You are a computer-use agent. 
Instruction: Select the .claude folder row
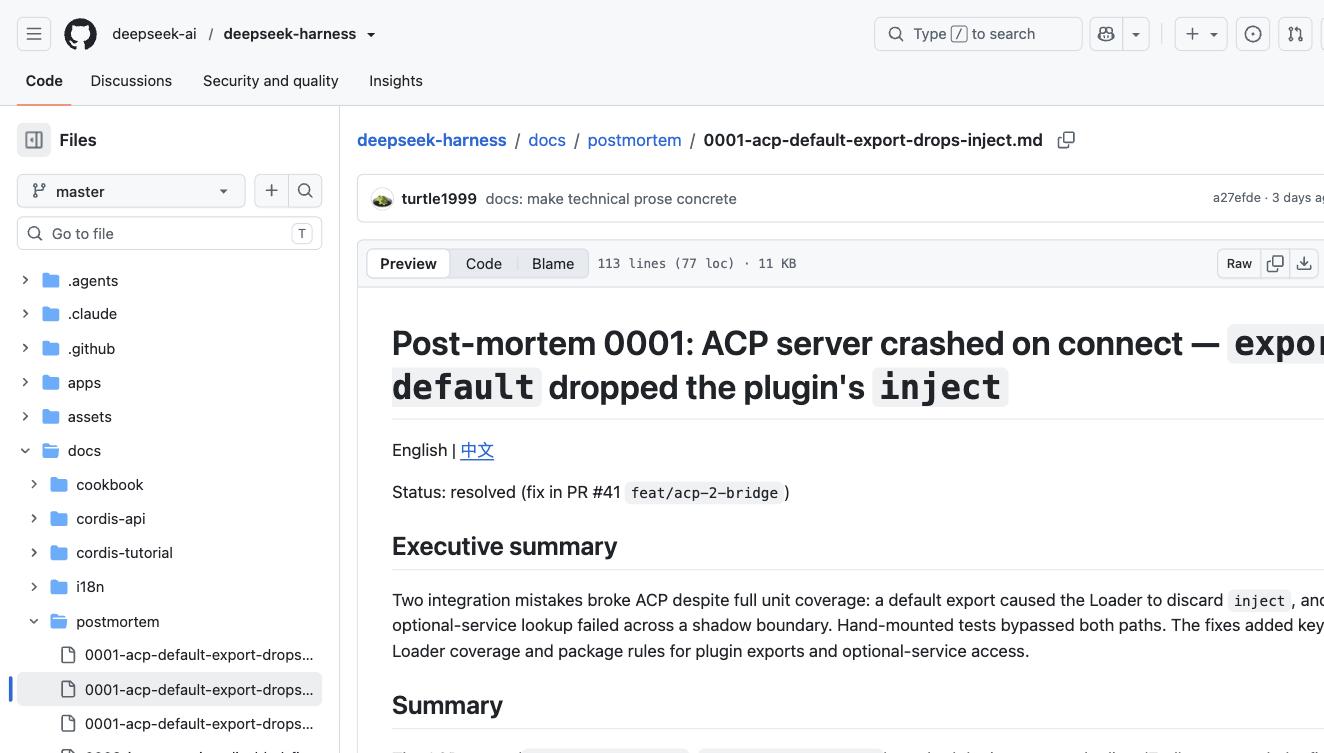(x=169, y=314)
